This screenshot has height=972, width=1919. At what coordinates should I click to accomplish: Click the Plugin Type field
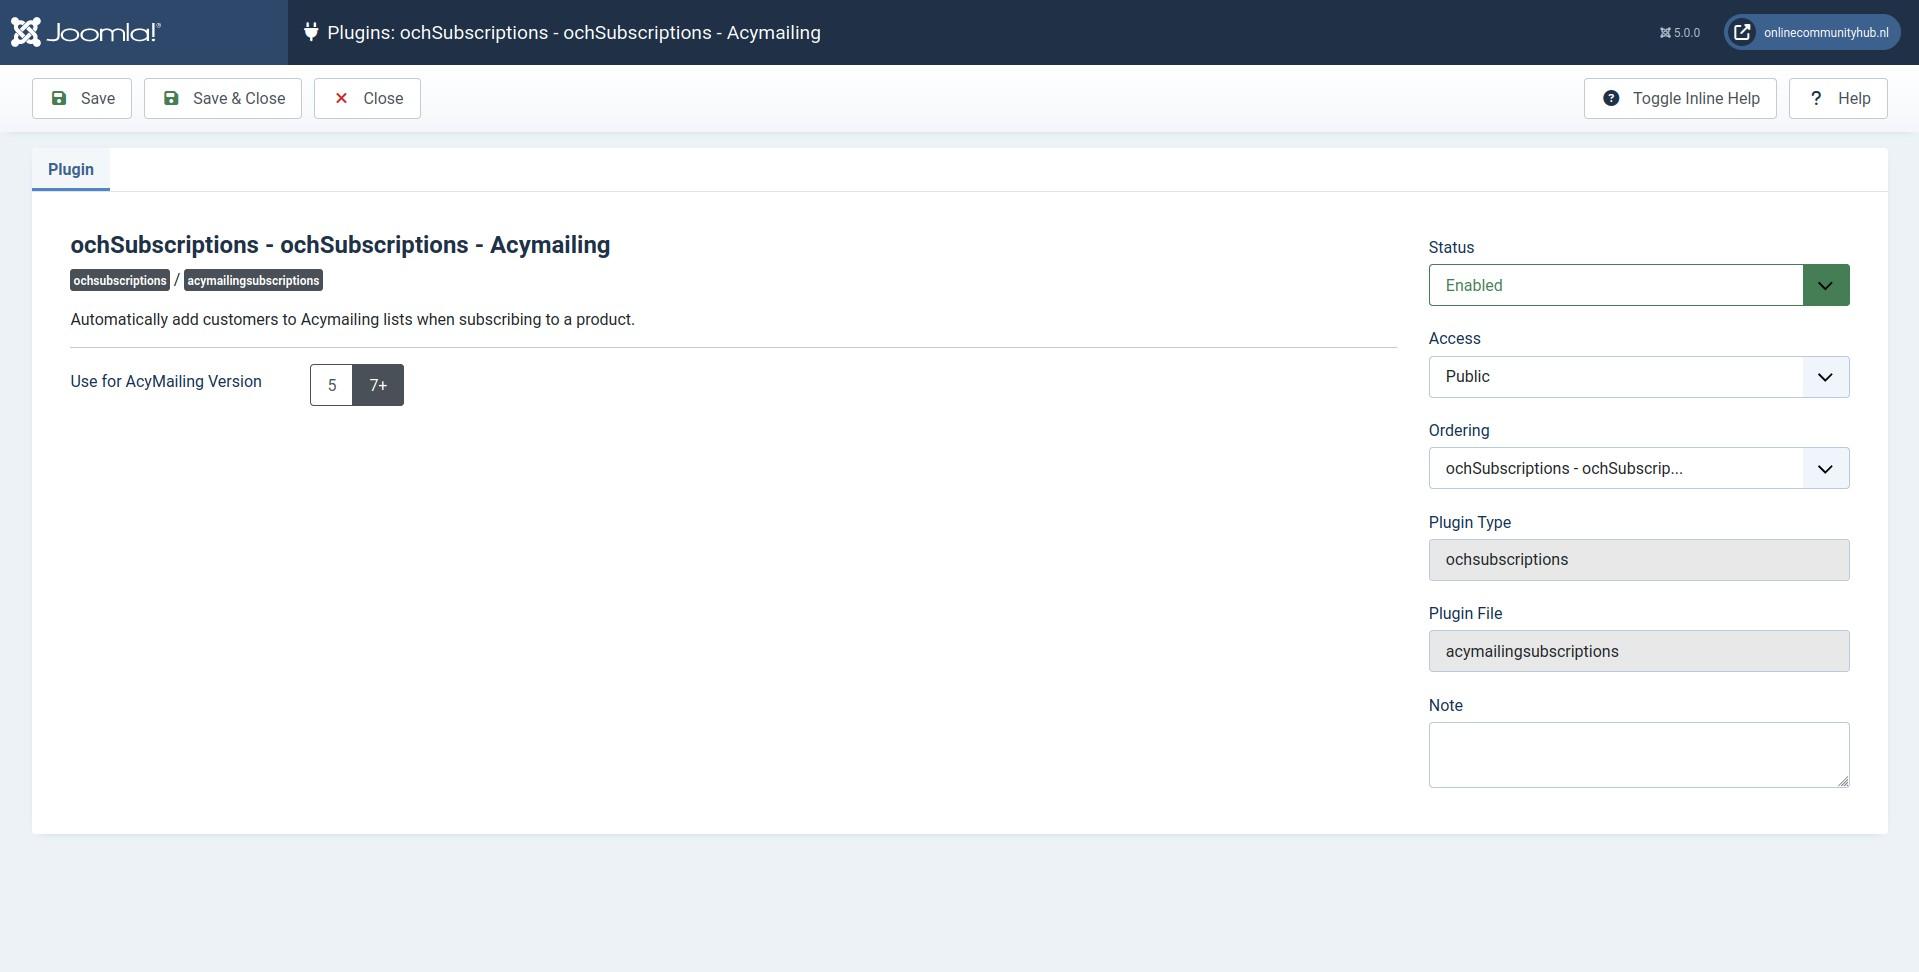[1639, 560]
